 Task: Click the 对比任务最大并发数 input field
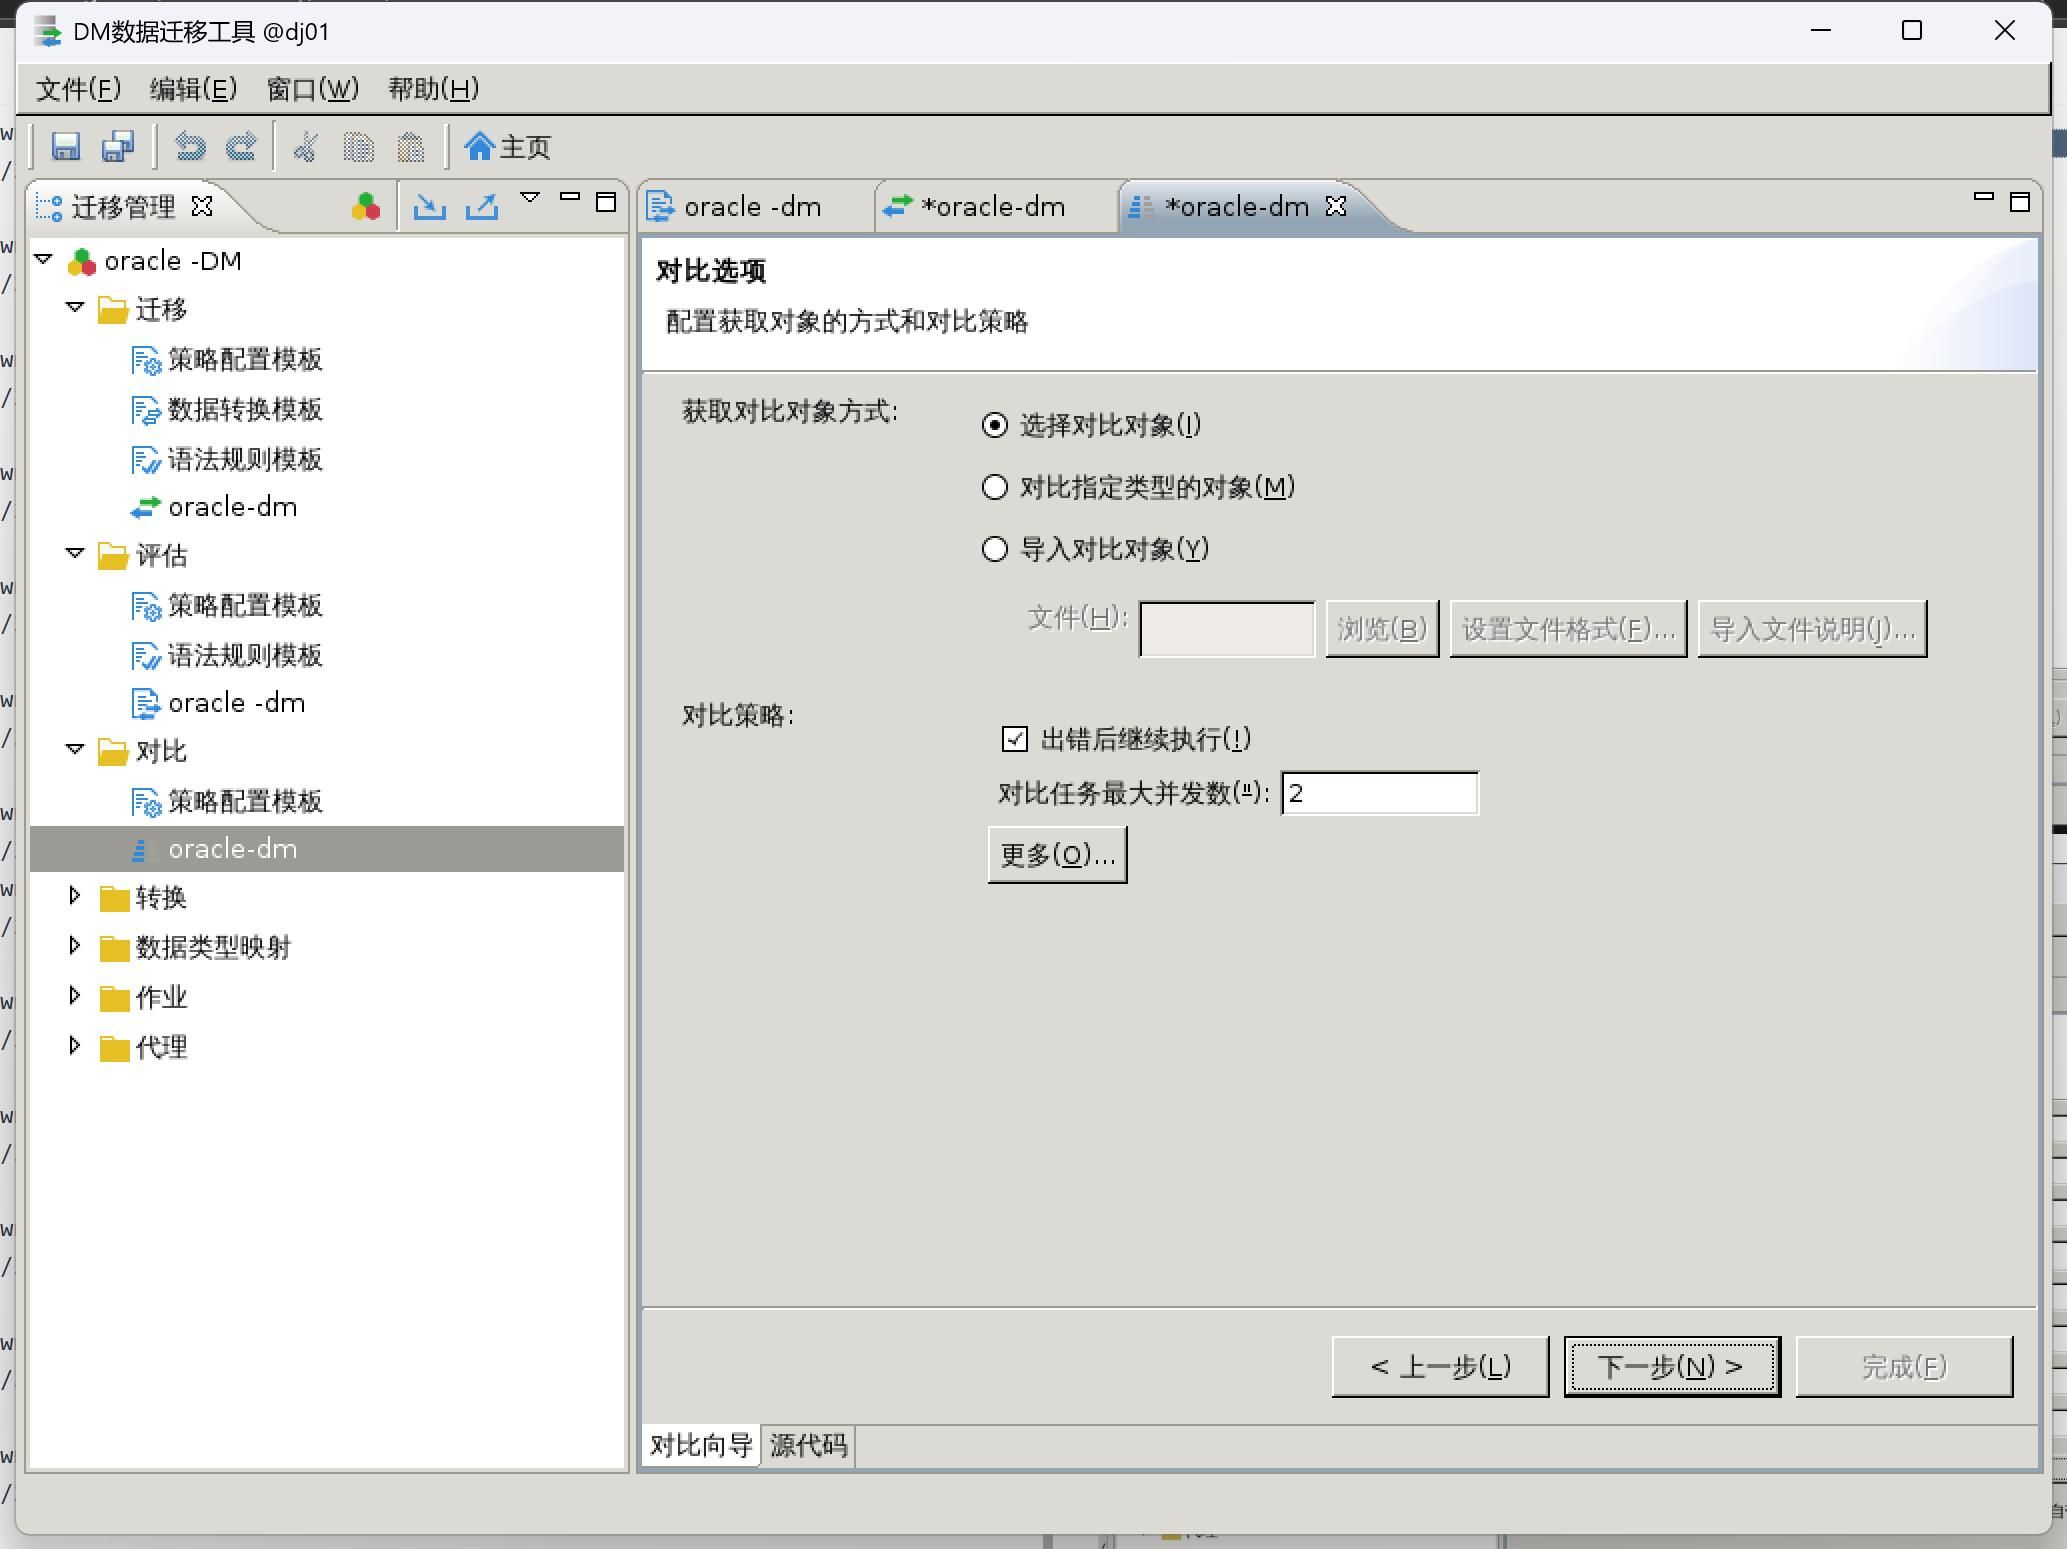pos(1378,794)
